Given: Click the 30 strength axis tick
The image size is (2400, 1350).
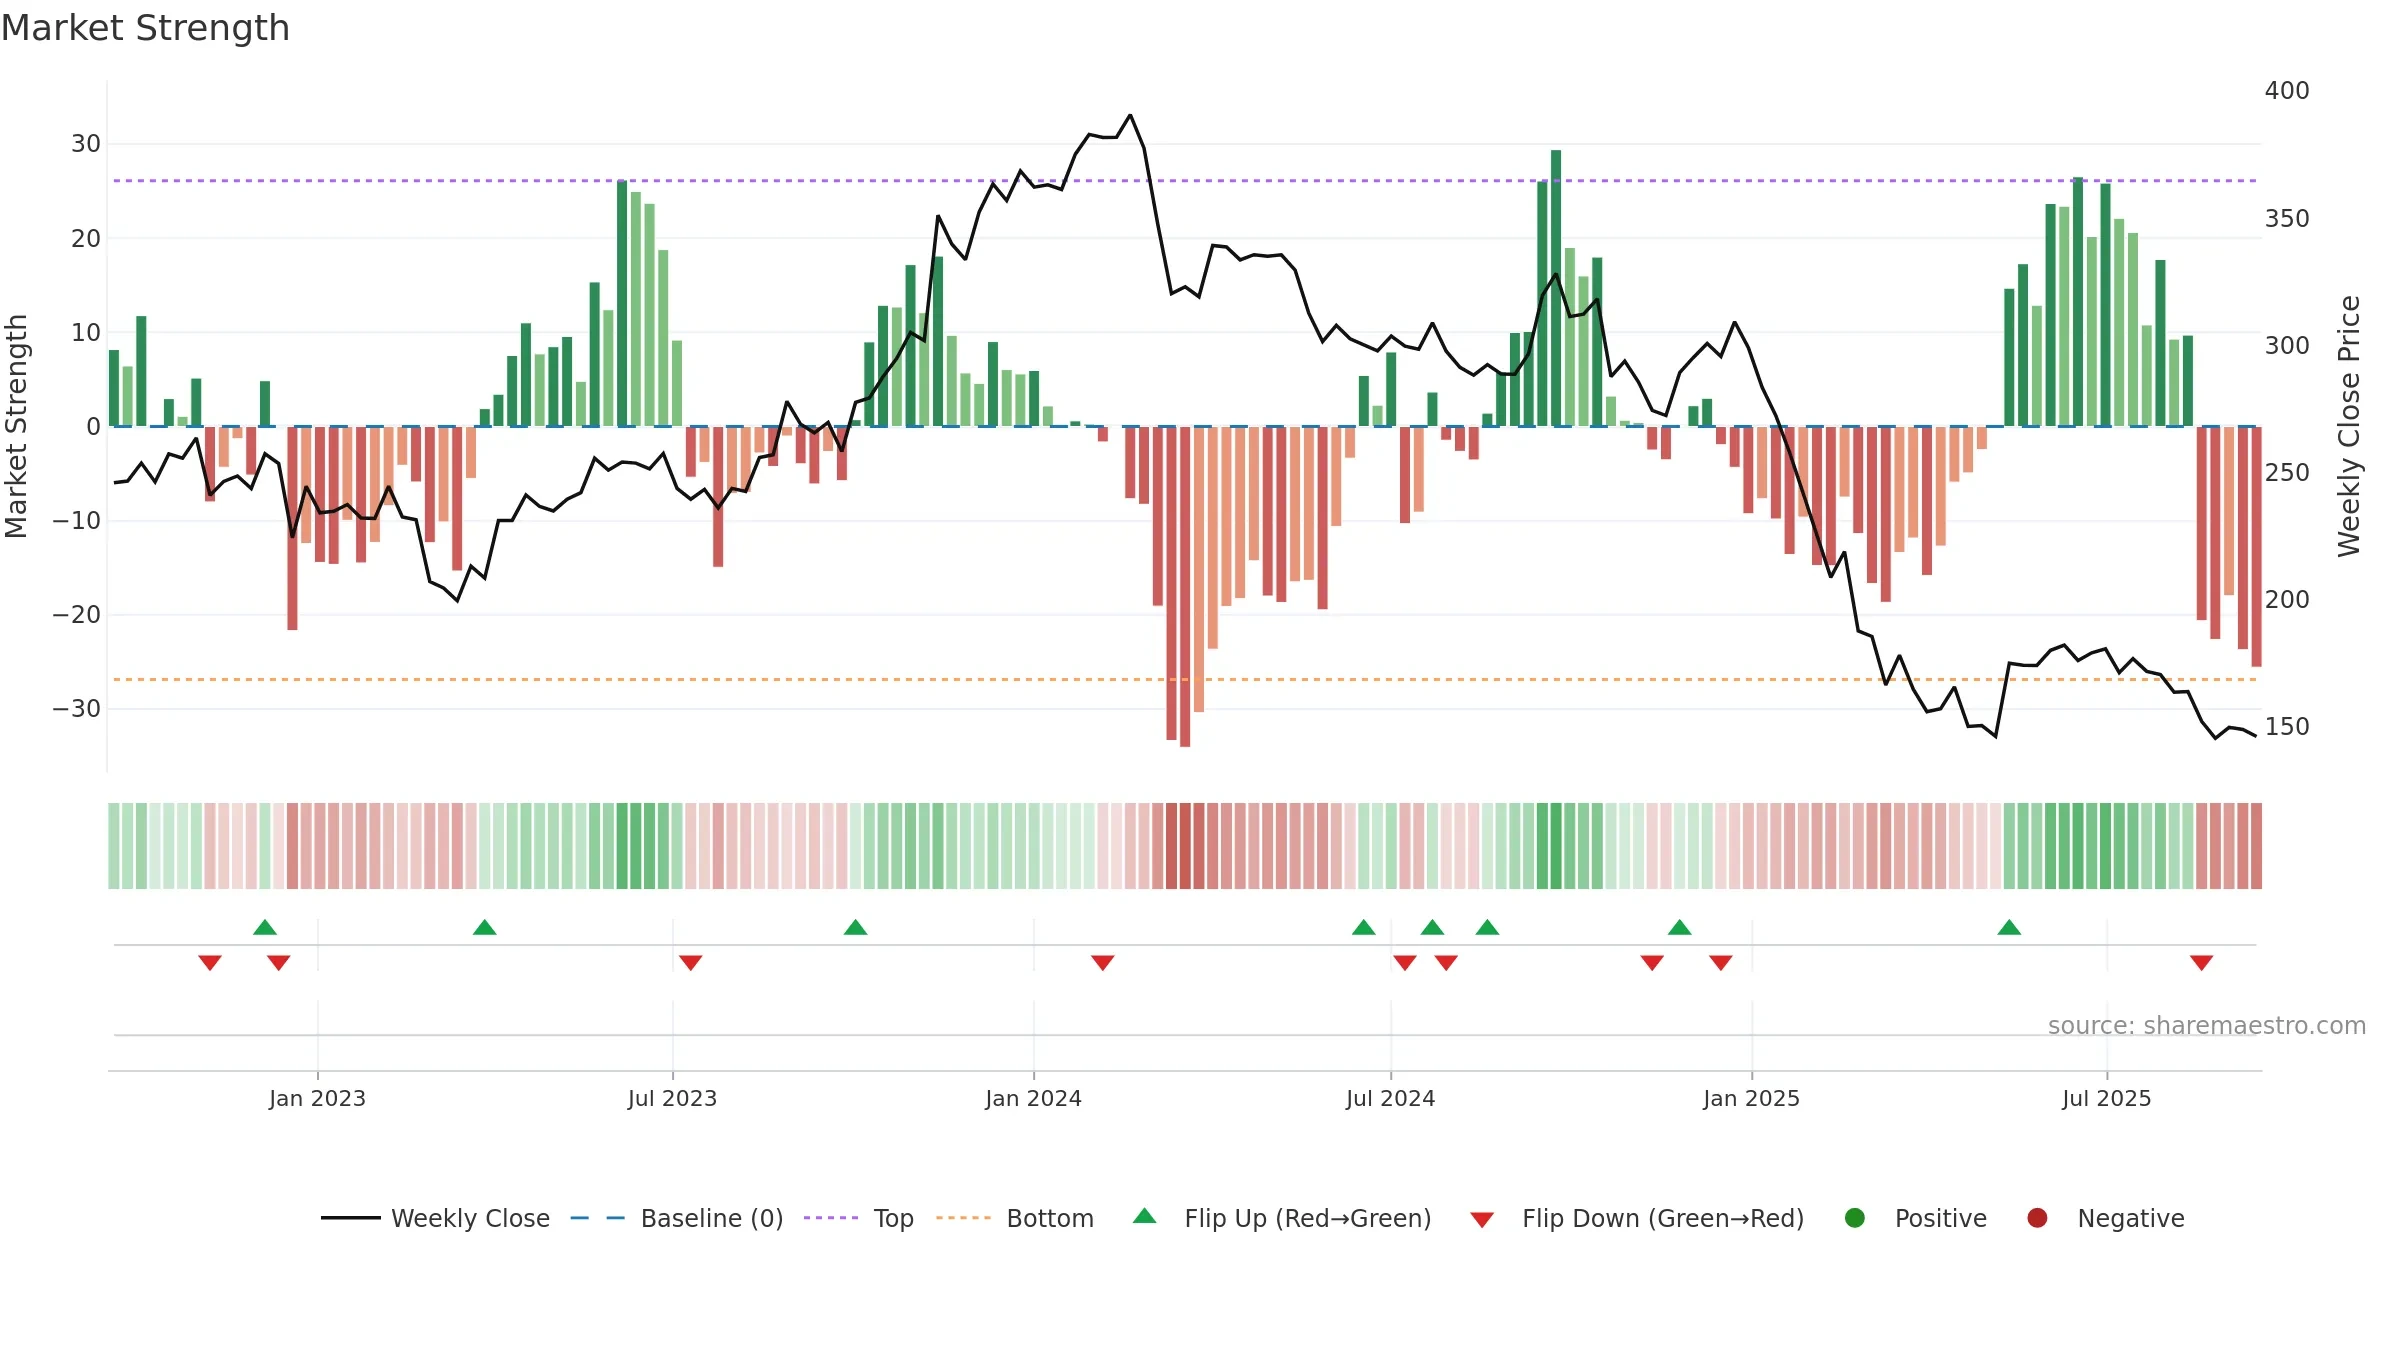Looking at the screenshot, I should pyautogui.click(x=86, y=144).
